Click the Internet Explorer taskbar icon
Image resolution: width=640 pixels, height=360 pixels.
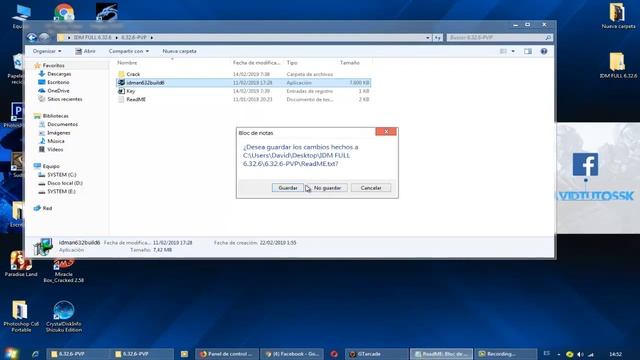pyautogui.click(x=35, y=354)
